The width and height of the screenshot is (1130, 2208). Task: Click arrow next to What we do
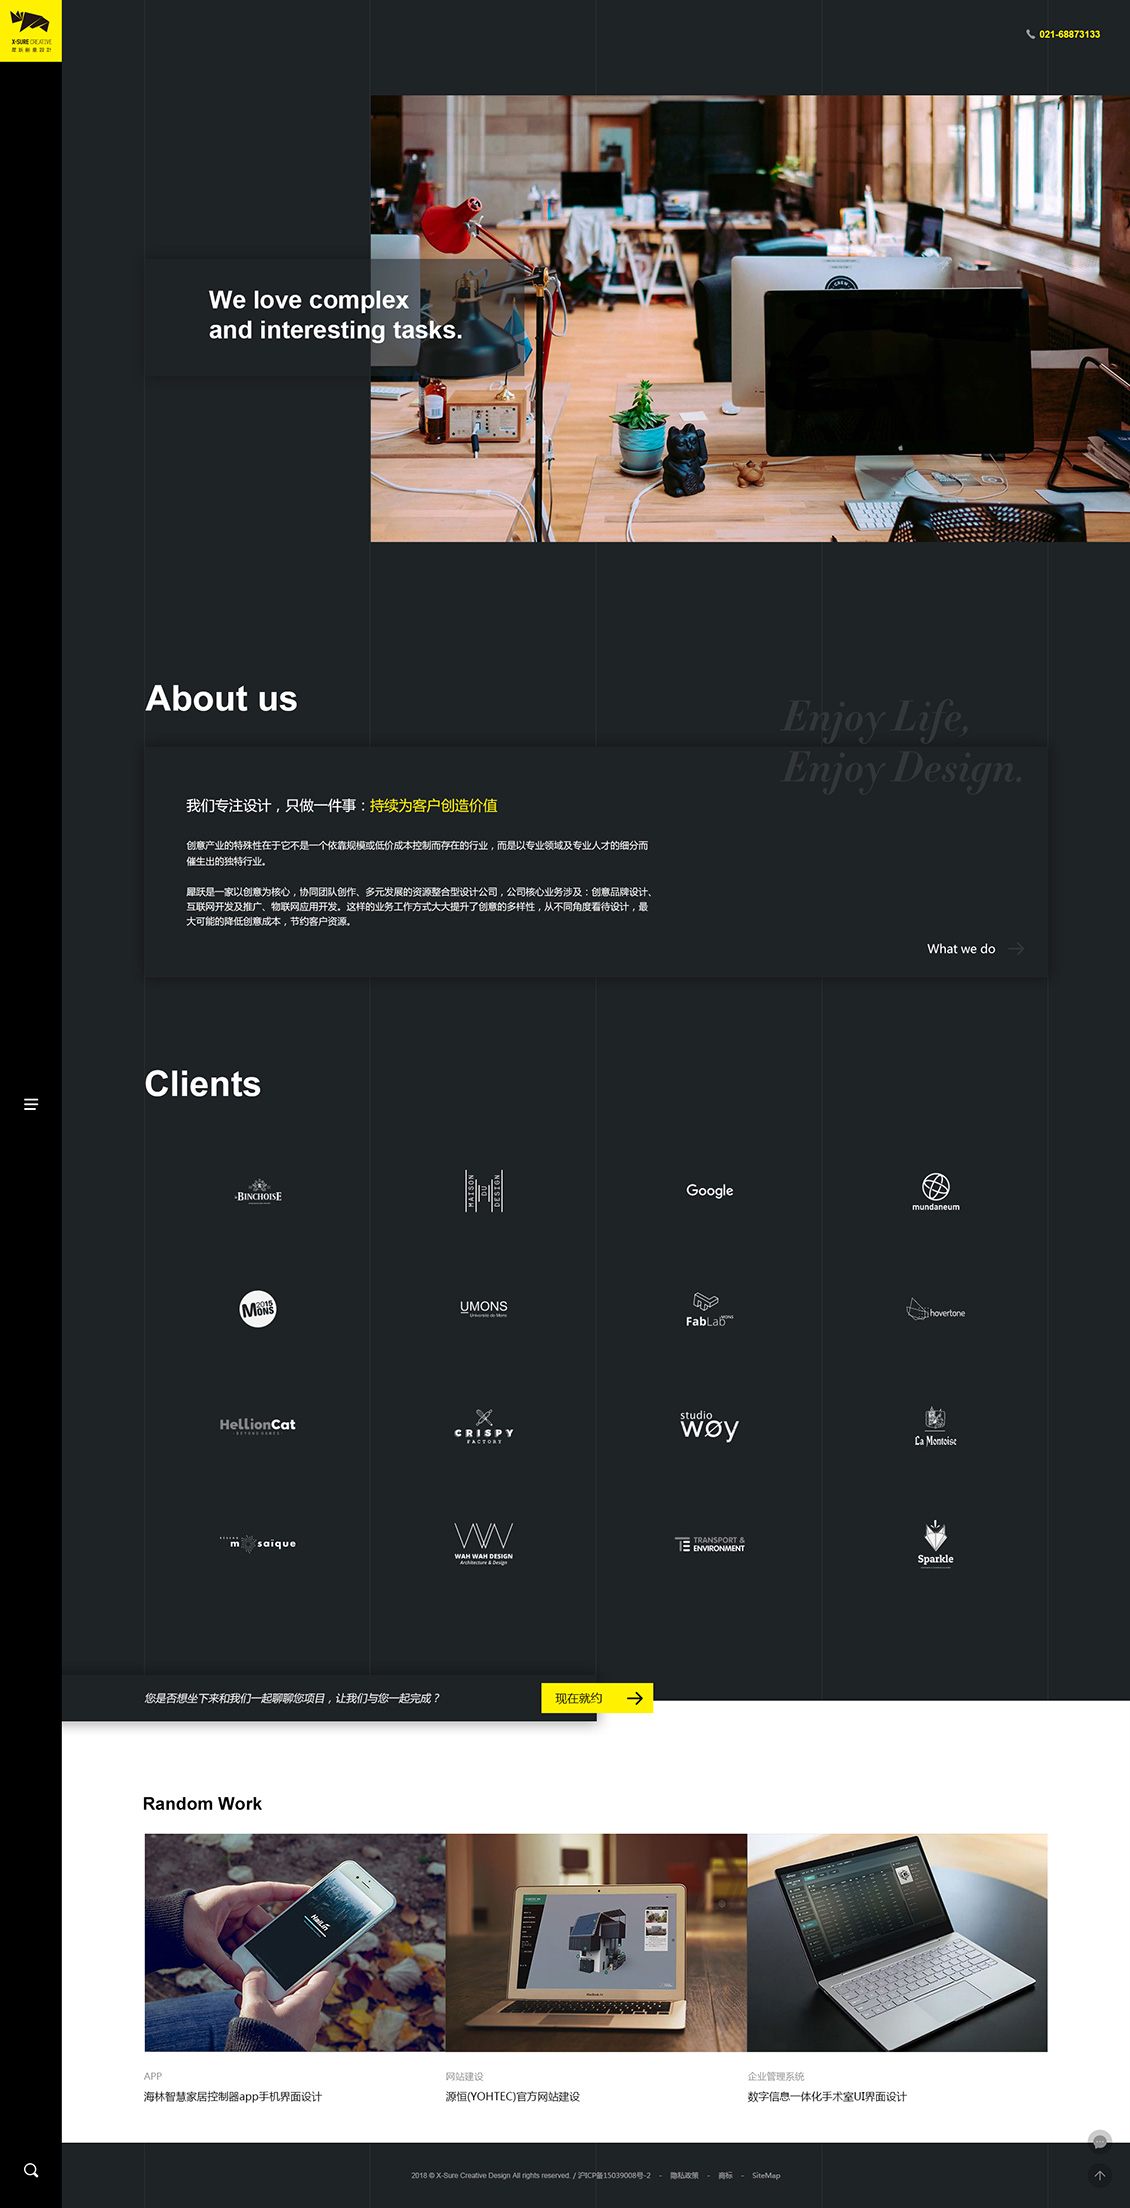pyautogui.click(x=1016, y=949)
